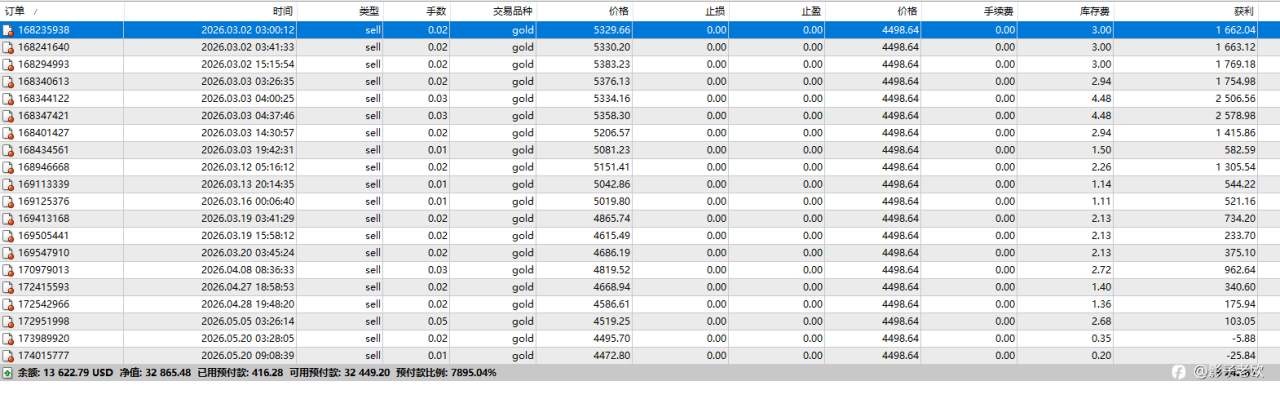Select the time 2026.03.20 03:45:24
The height and width of the screenshot is (399, 1280).
tap(247, 253)
